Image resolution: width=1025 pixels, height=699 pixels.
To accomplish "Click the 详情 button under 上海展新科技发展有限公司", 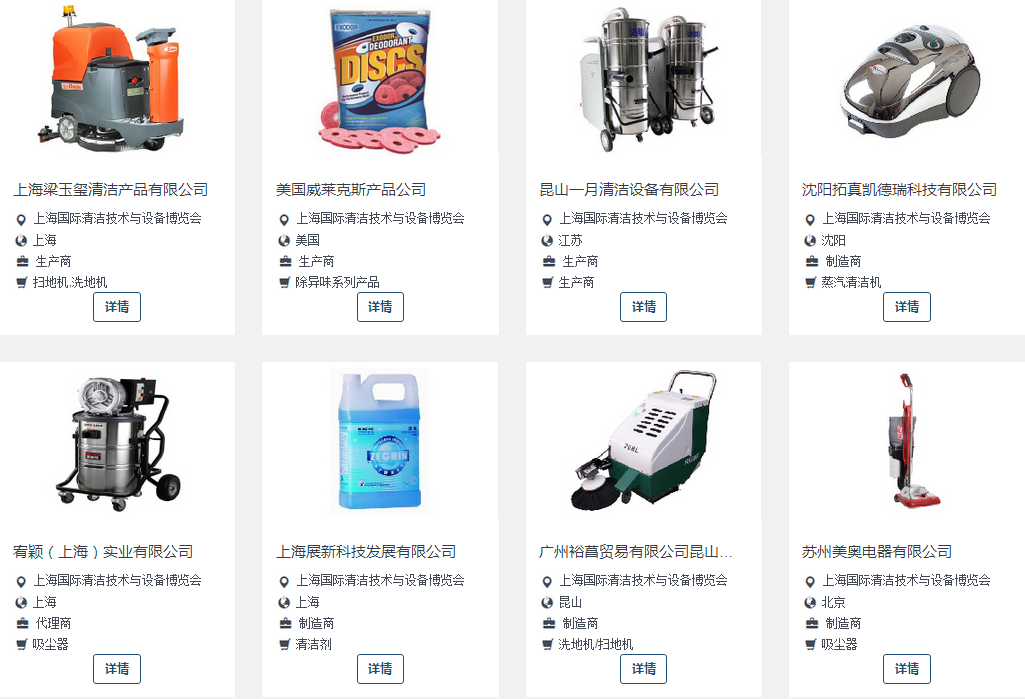I will point(380,668).
